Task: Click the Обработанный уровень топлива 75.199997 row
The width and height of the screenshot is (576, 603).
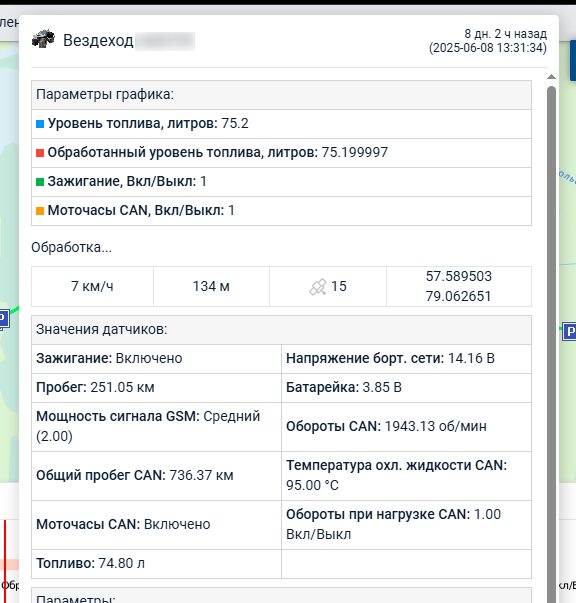Action: point(281,153)
